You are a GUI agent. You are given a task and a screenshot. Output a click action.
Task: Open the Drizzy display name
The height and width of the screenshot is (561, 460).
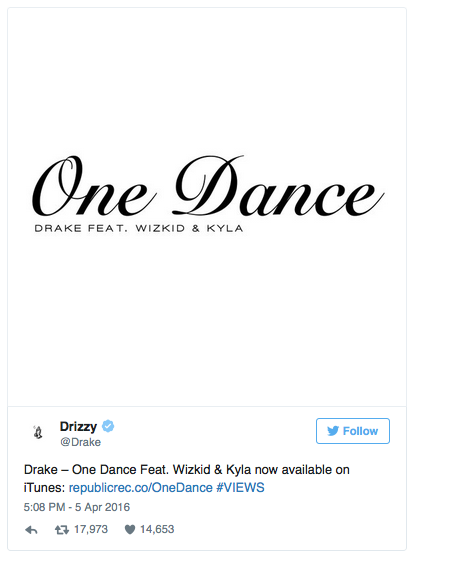pyautogui.click(x=78, y=426)
